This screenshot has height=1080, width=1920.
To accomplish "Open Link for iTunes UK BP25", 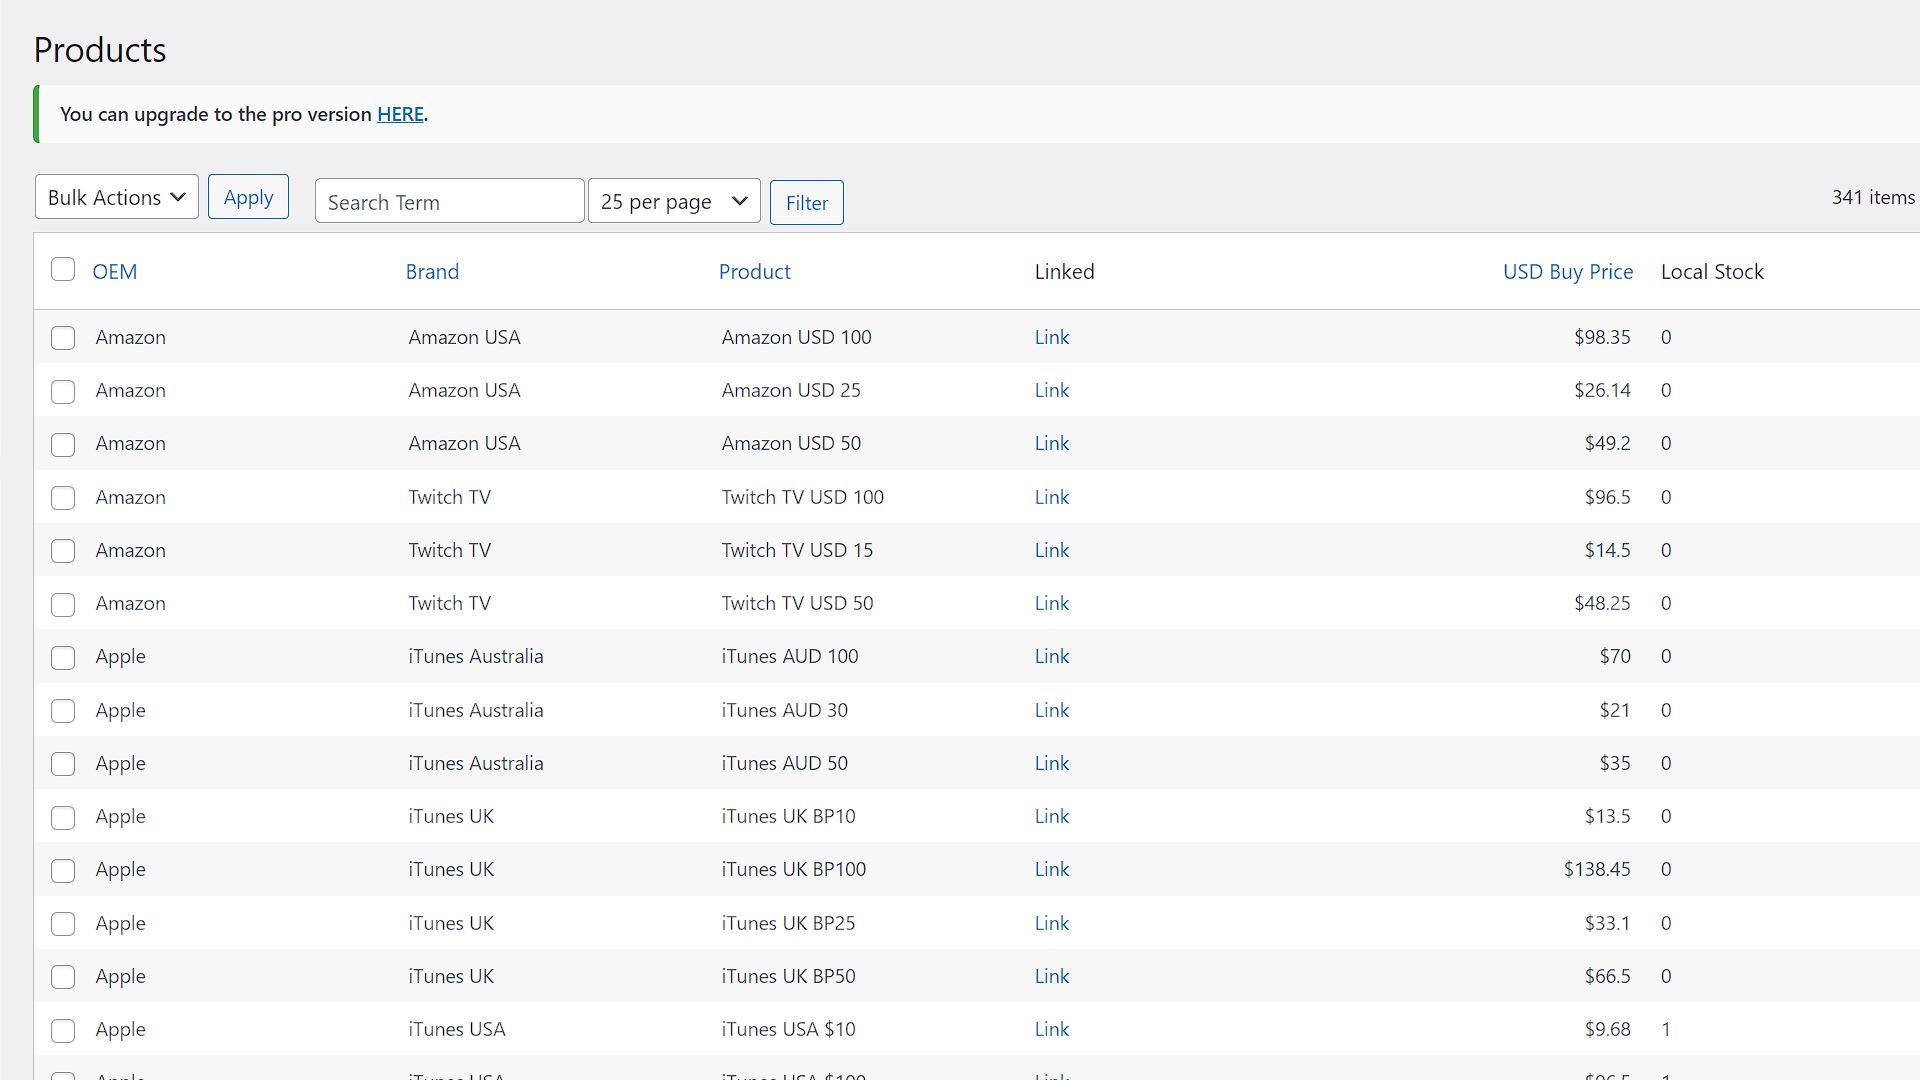I will (x=1051, y=923).
